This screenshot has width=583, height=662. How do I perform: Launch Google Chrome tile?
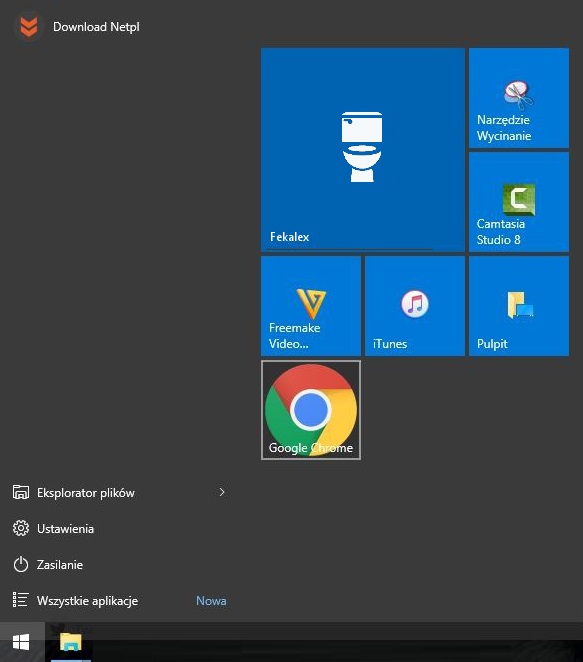pyautogui.click(x=311, y=410)
